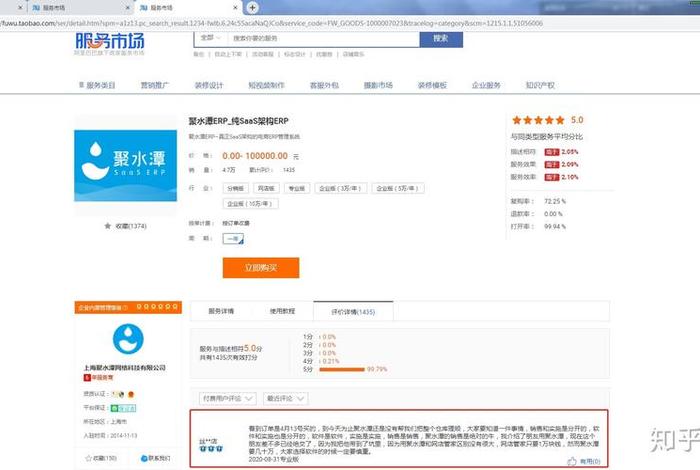Switch to the 评价详情(1435) tab
This screenshot has width=700, height=470.
(x=353, y=312)
